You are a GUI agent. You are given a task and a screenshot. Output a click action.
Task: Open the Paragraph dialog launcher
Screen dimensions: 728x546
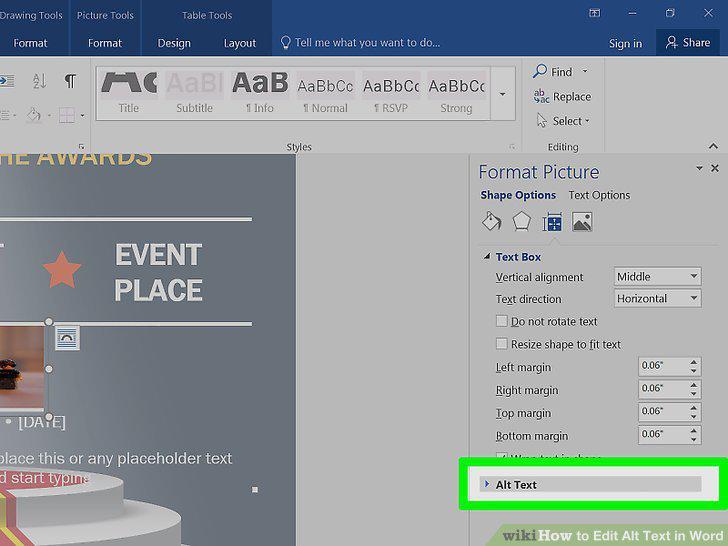[81, 147]
